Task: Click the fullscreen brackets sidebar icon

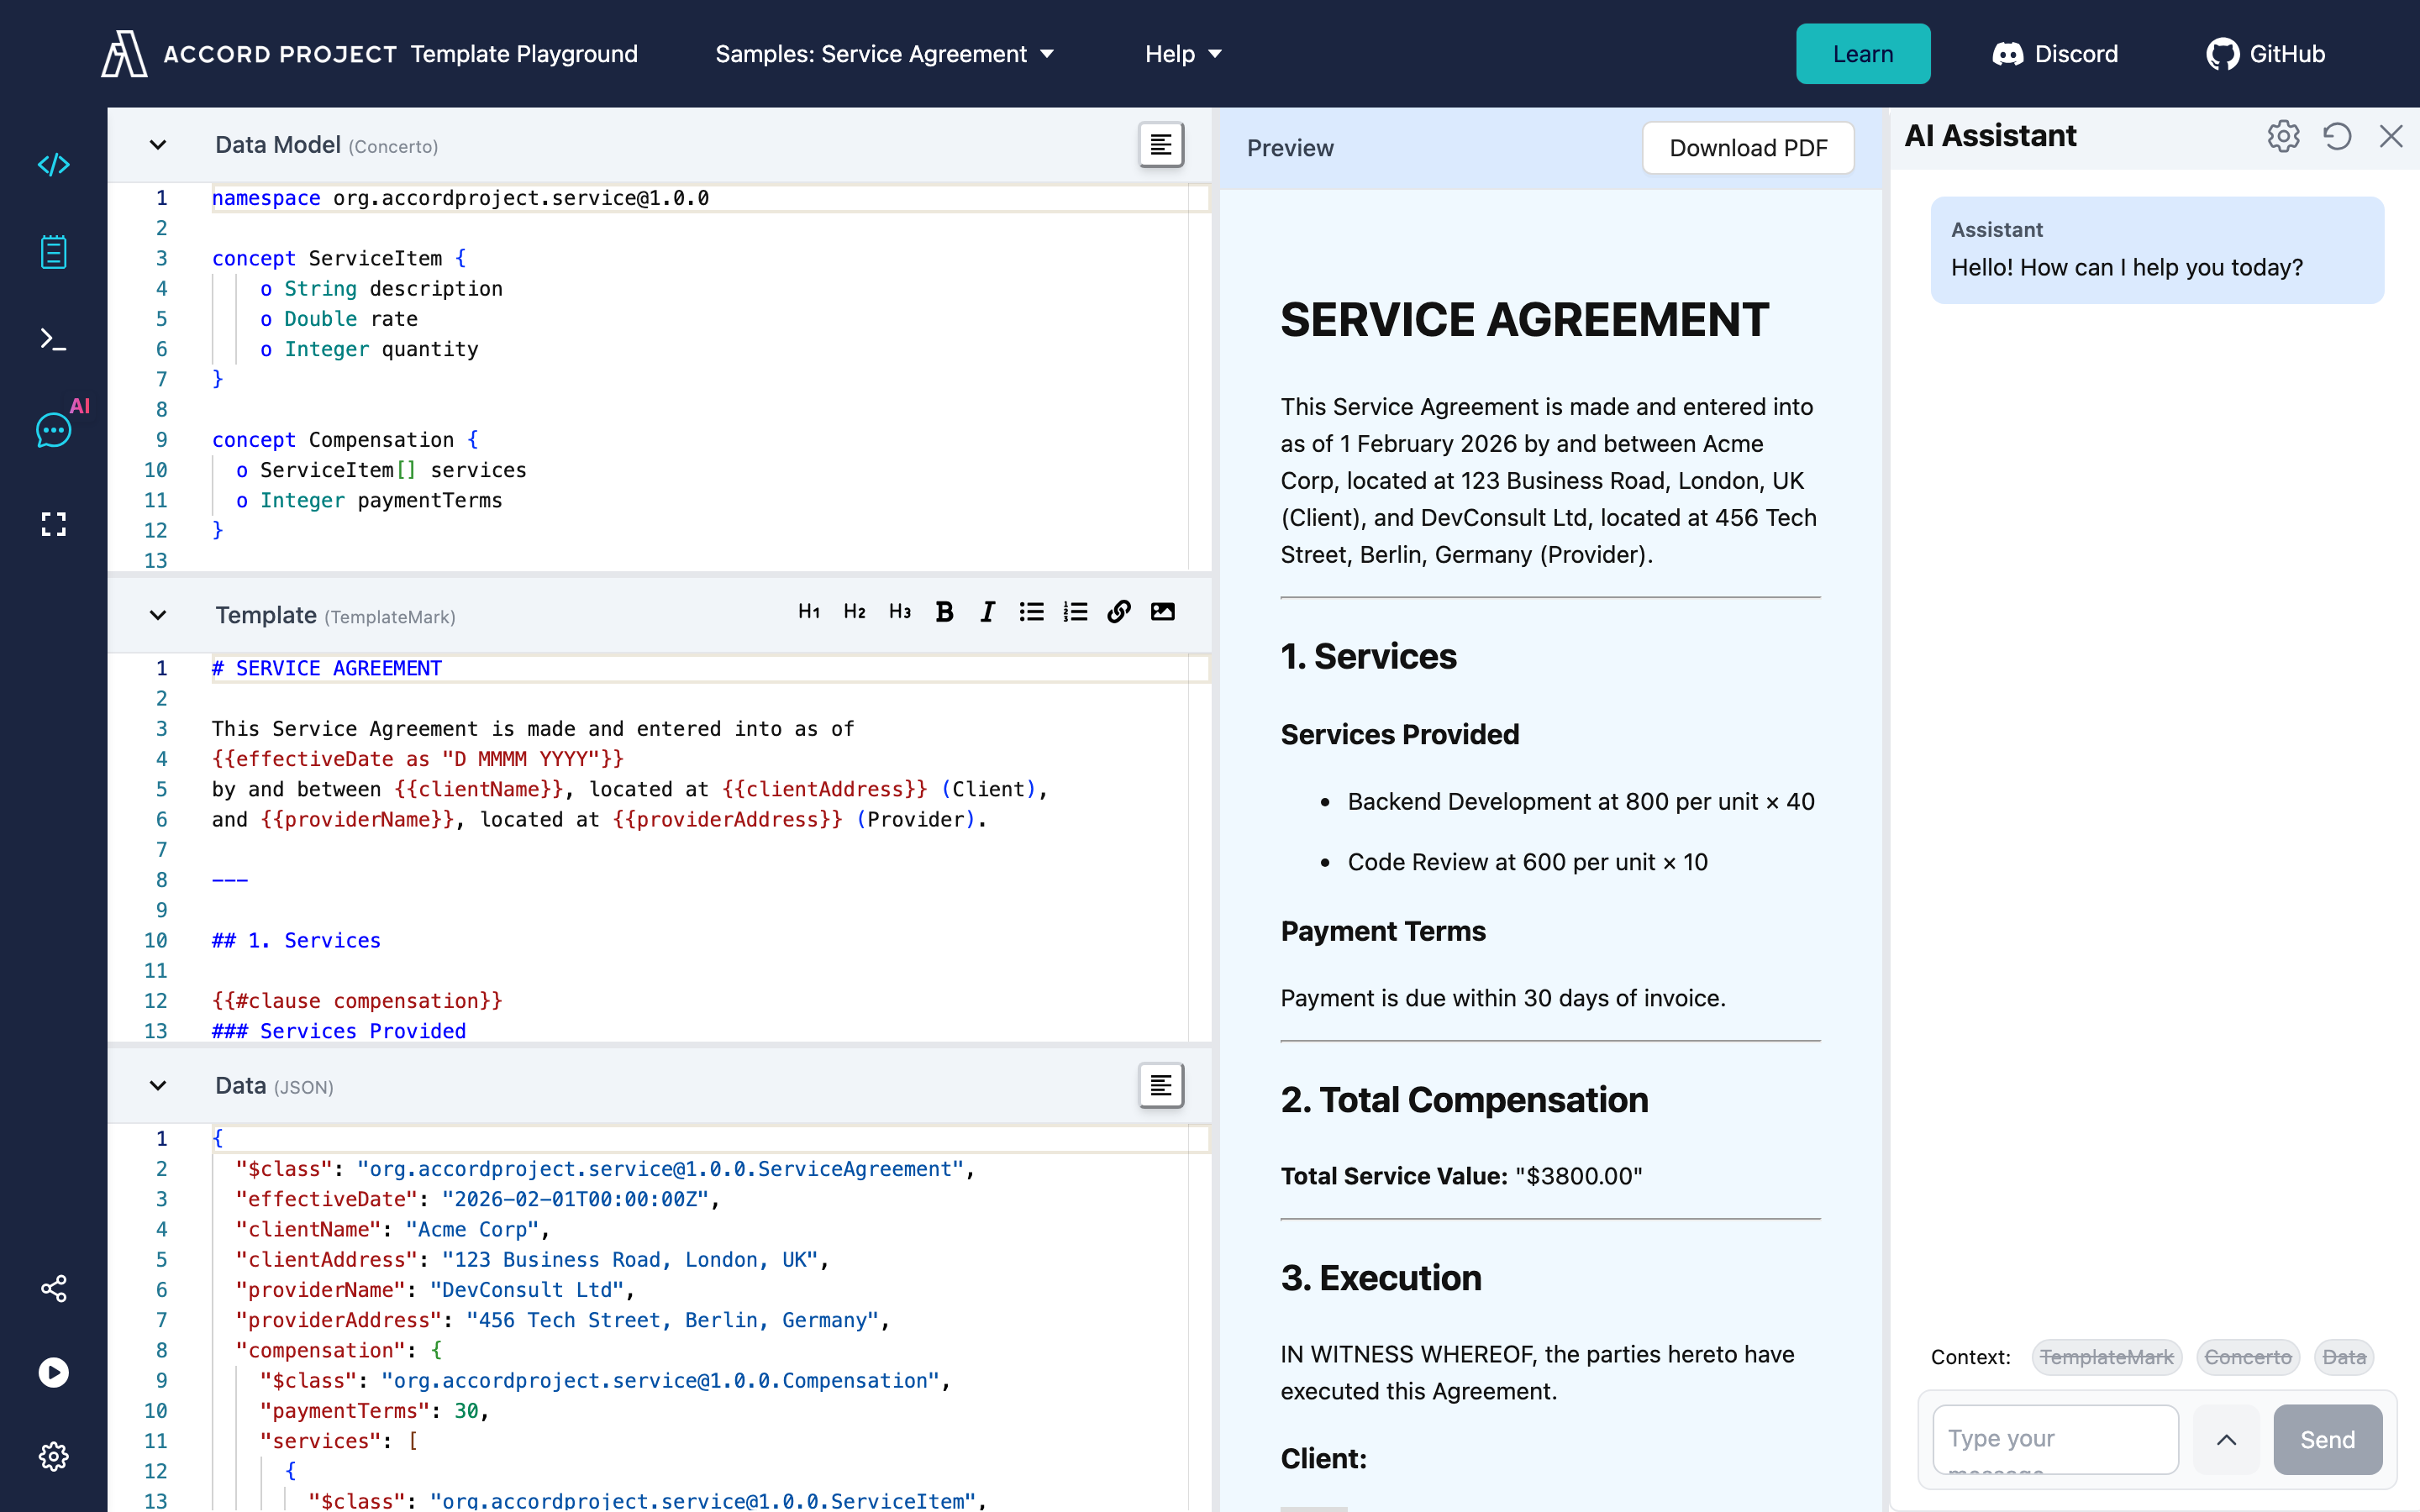Action: pyautogui.click(x=53, y=524)
